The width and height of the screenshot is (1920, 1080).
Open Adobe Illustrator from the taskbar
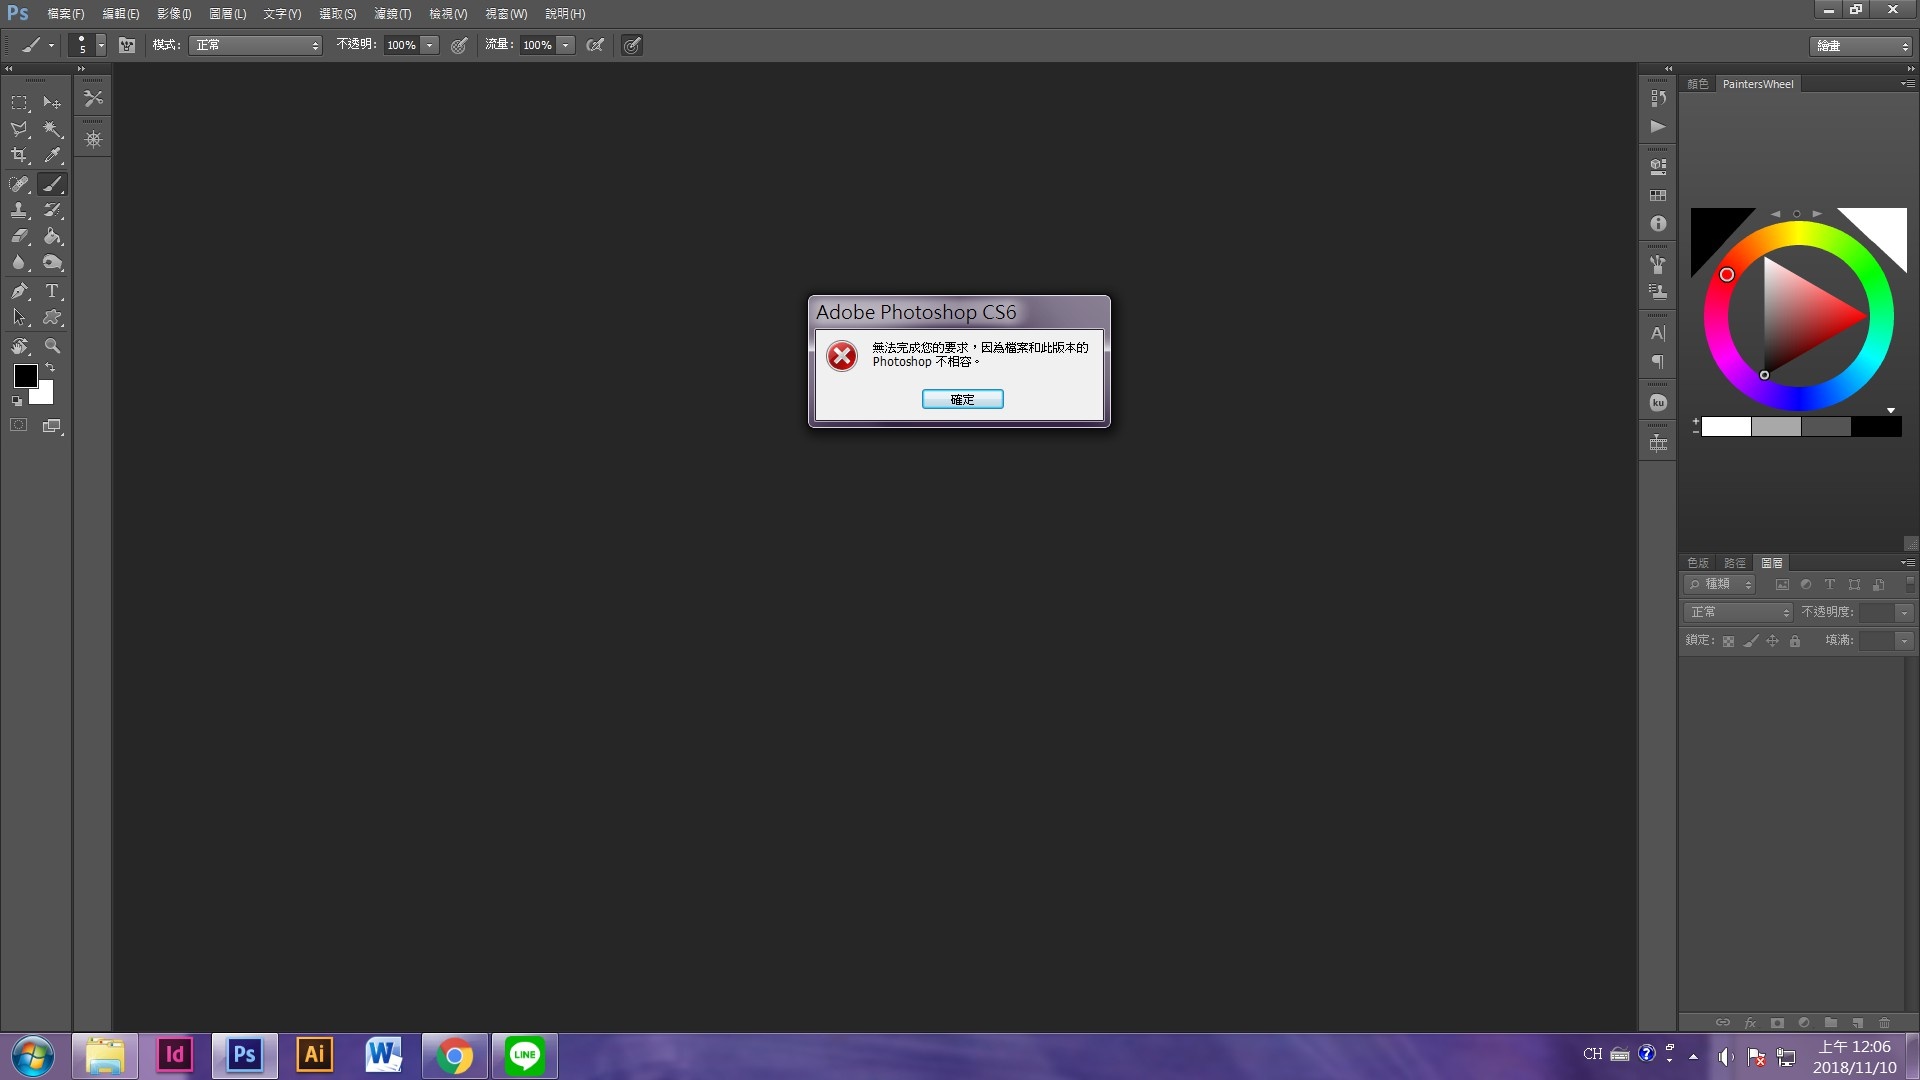point(314,1055)
